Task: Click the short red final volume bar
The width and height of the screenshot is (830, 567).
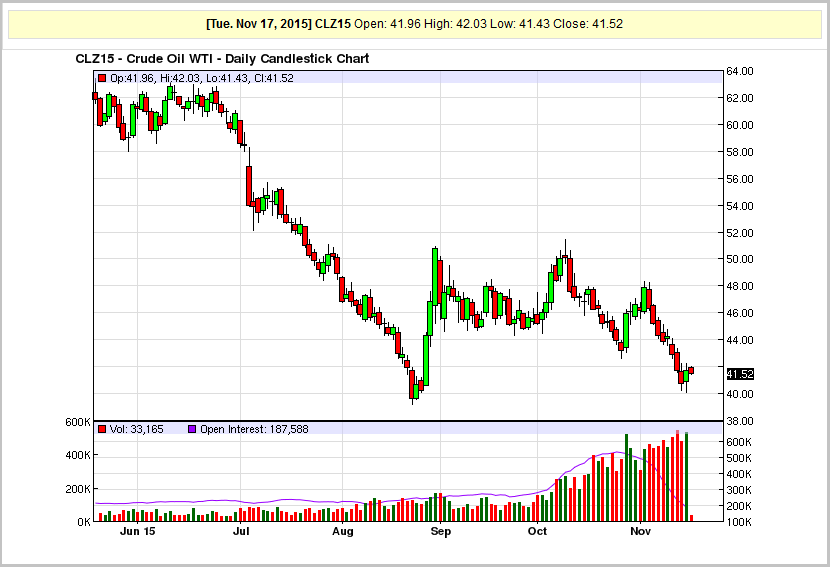Action: [691, 518]
